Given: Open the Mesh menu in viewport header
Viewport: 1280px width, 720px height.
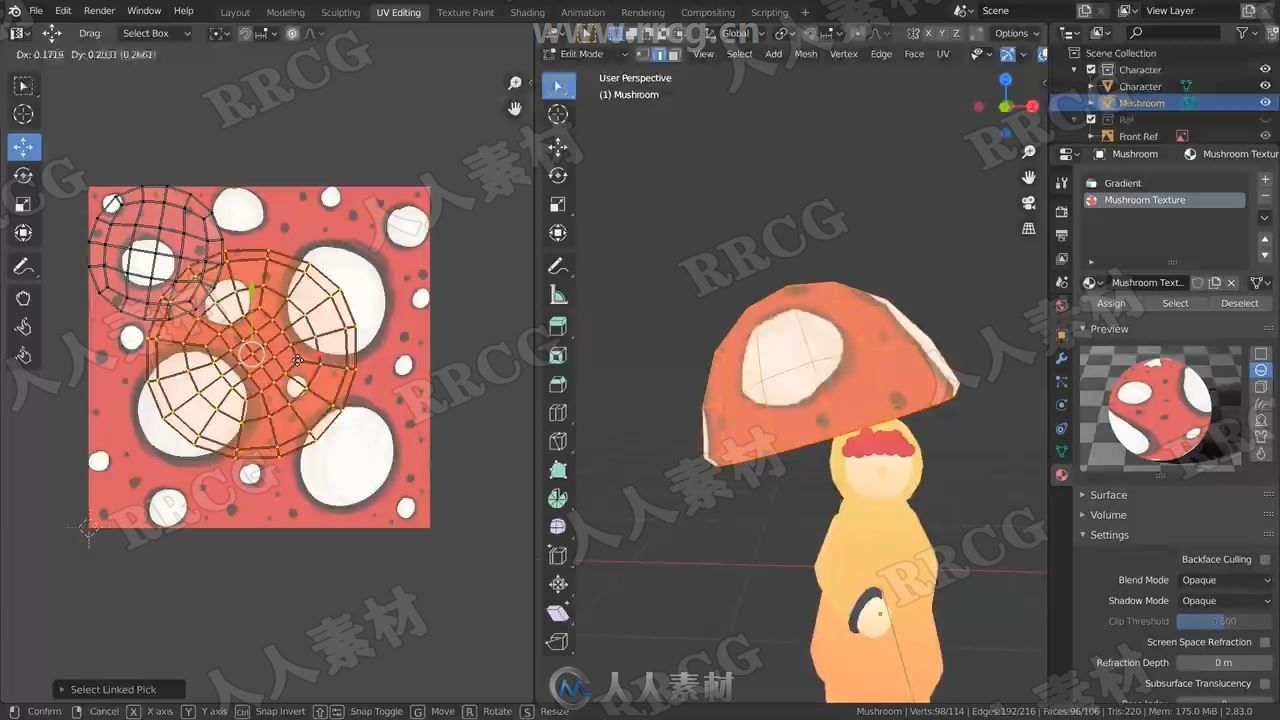Looking at the screenshot, I should (x=806, y=54).
